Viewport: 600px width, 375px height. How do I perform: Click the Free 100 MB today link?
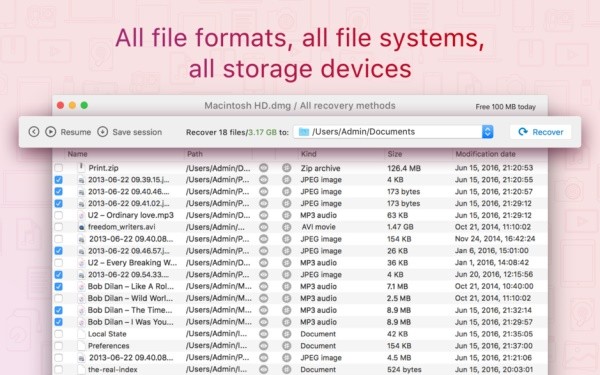pyautogui.click(x=505, y=107)
